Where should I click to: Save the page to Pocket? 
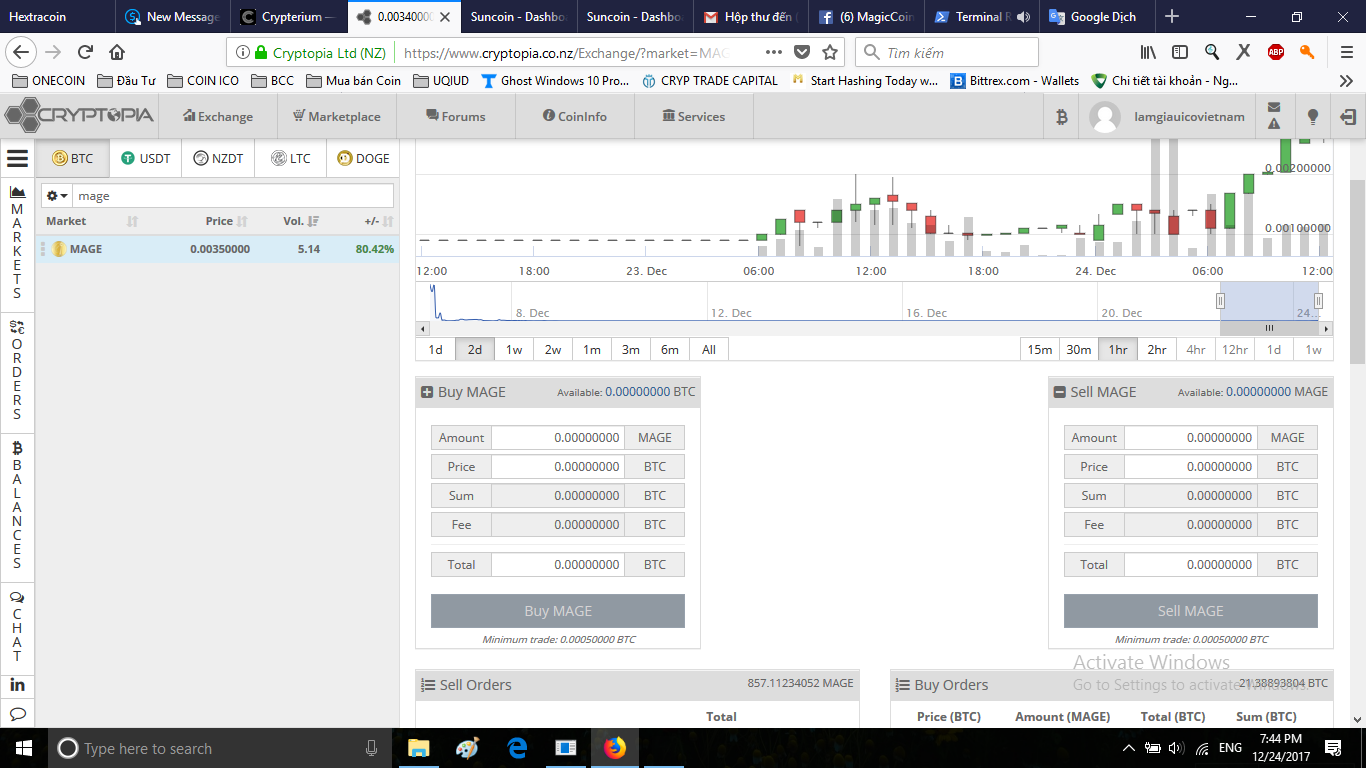tap(802, 52)
